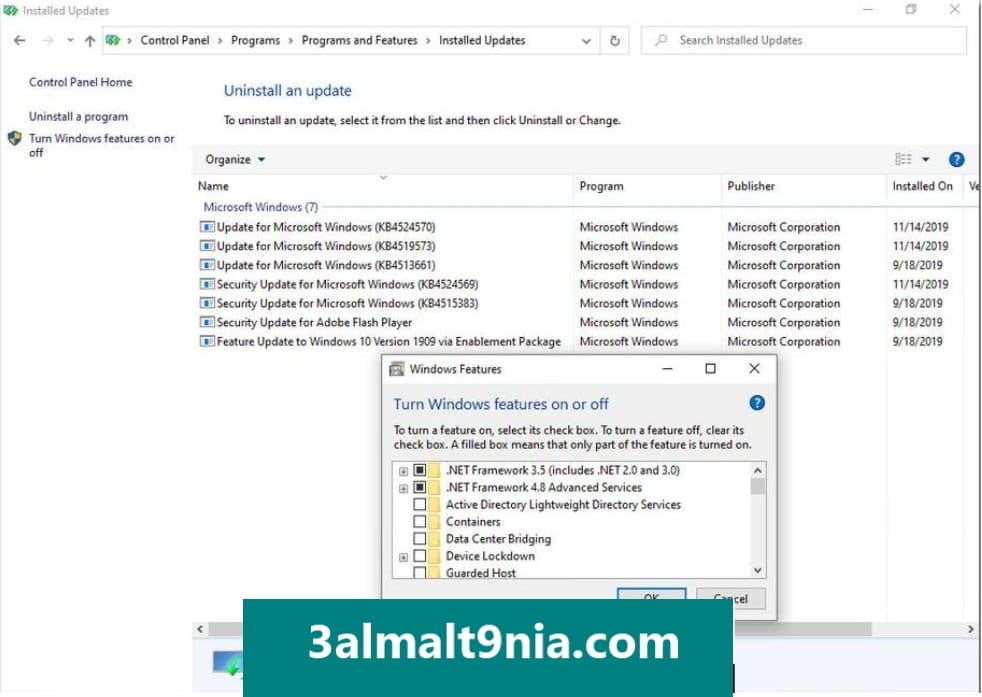
Task: Open Turn Windows features on or off
Action: click(x=101, y=145)
